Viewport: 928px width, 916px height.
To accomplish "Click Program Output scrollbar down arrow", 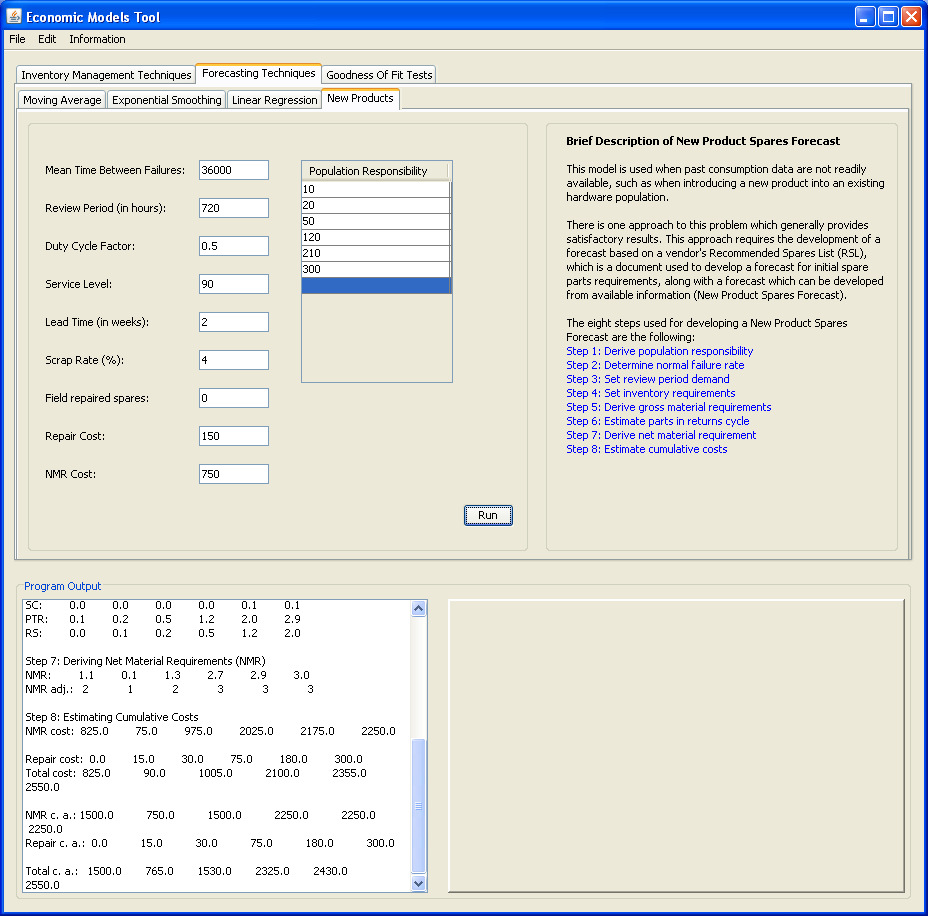I will [x=418, y=883].
